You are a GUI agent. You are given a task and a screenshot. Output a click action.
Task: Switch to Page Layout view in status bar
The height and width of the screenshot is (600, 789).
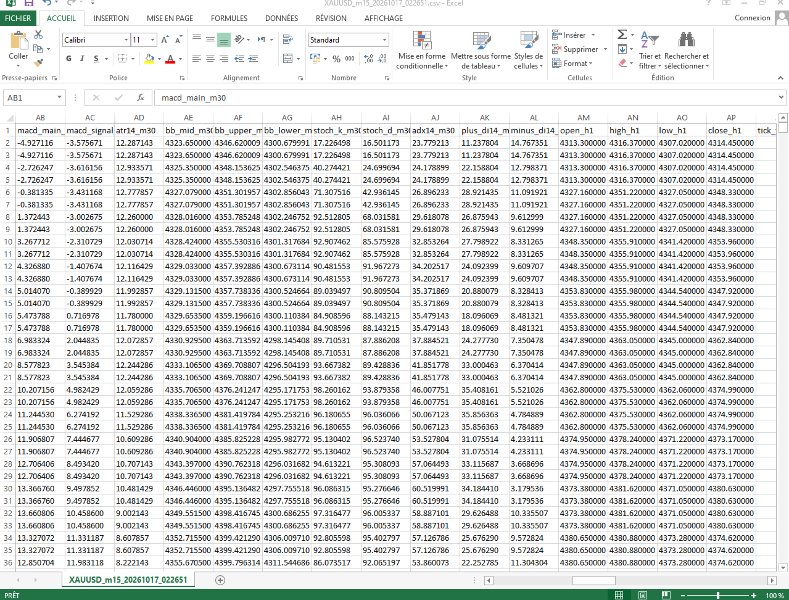click(x=642, y=595)
